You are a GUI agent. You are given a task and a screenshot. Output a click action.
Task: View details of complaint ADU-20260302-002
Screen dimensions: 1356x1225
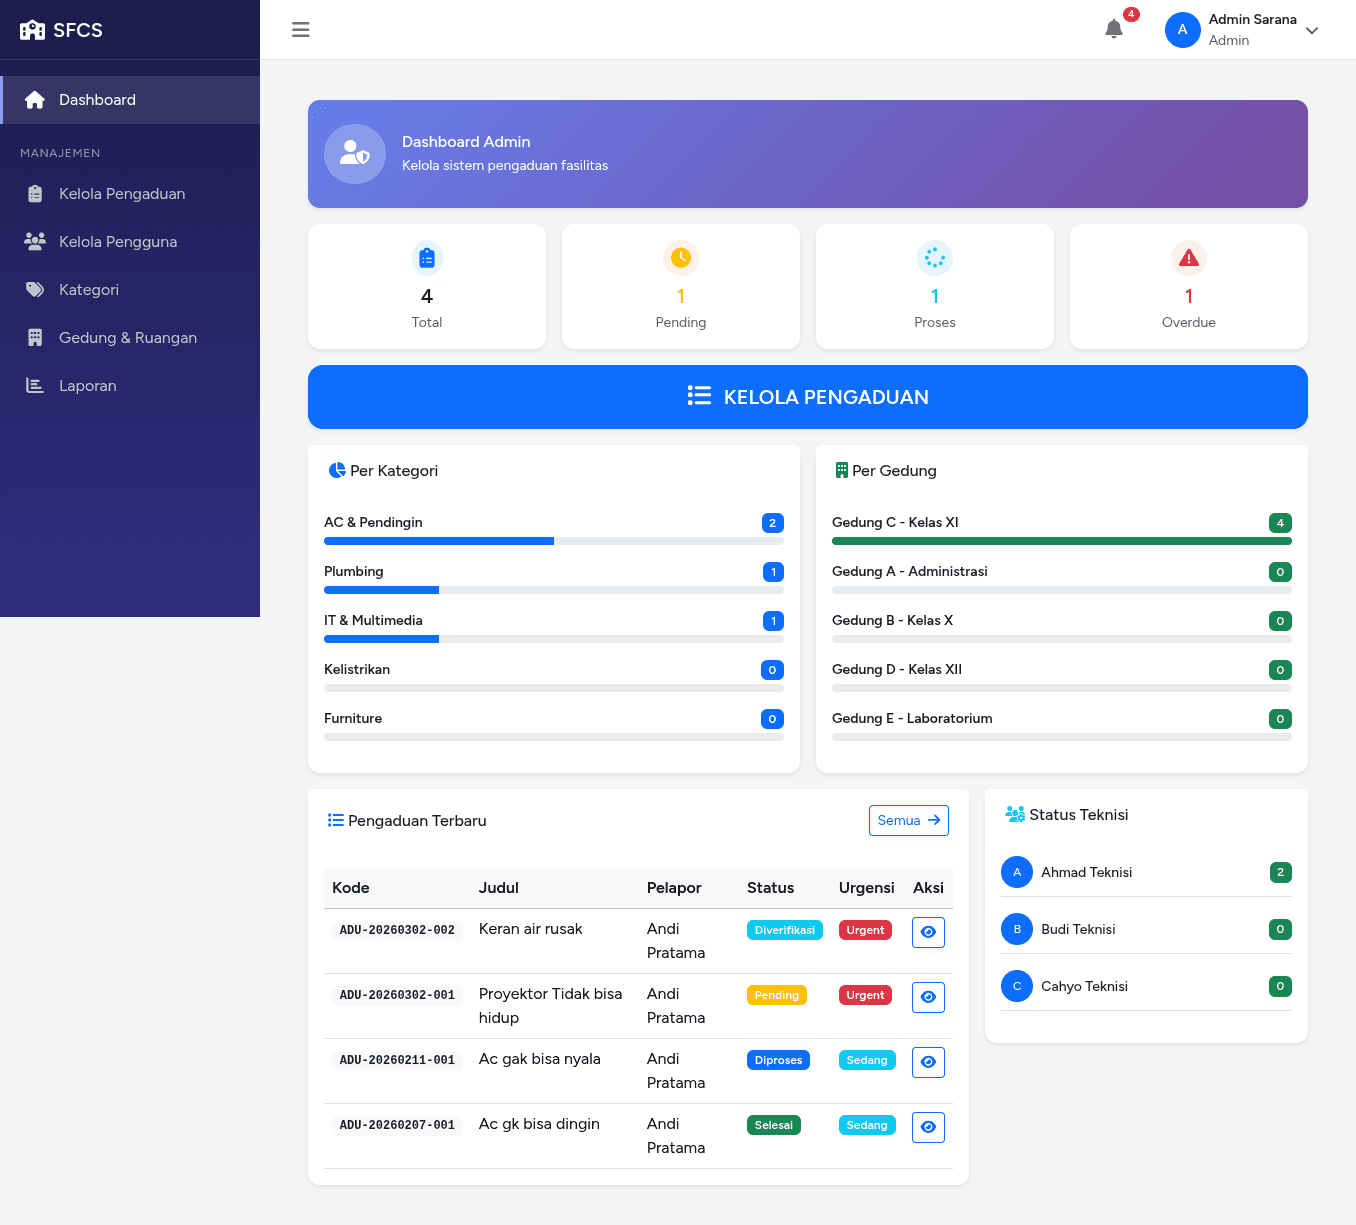928,932
